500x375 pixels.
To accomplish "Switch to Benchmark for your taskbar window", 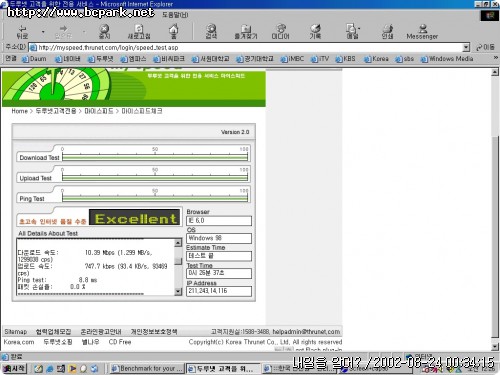I will pos(147,368).
